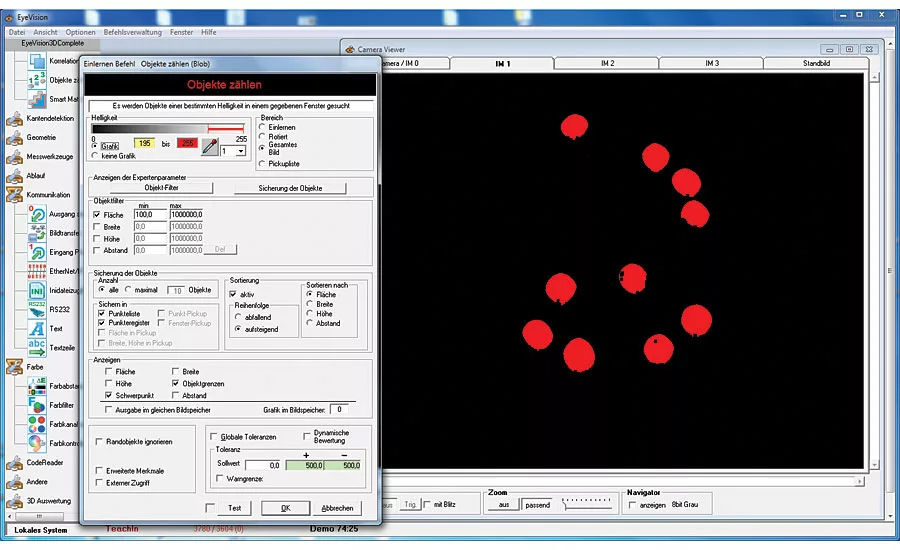Click the zoom passend button
This screenshot has height=550, width=900.
pyautogui.click(x=537, y=505)
